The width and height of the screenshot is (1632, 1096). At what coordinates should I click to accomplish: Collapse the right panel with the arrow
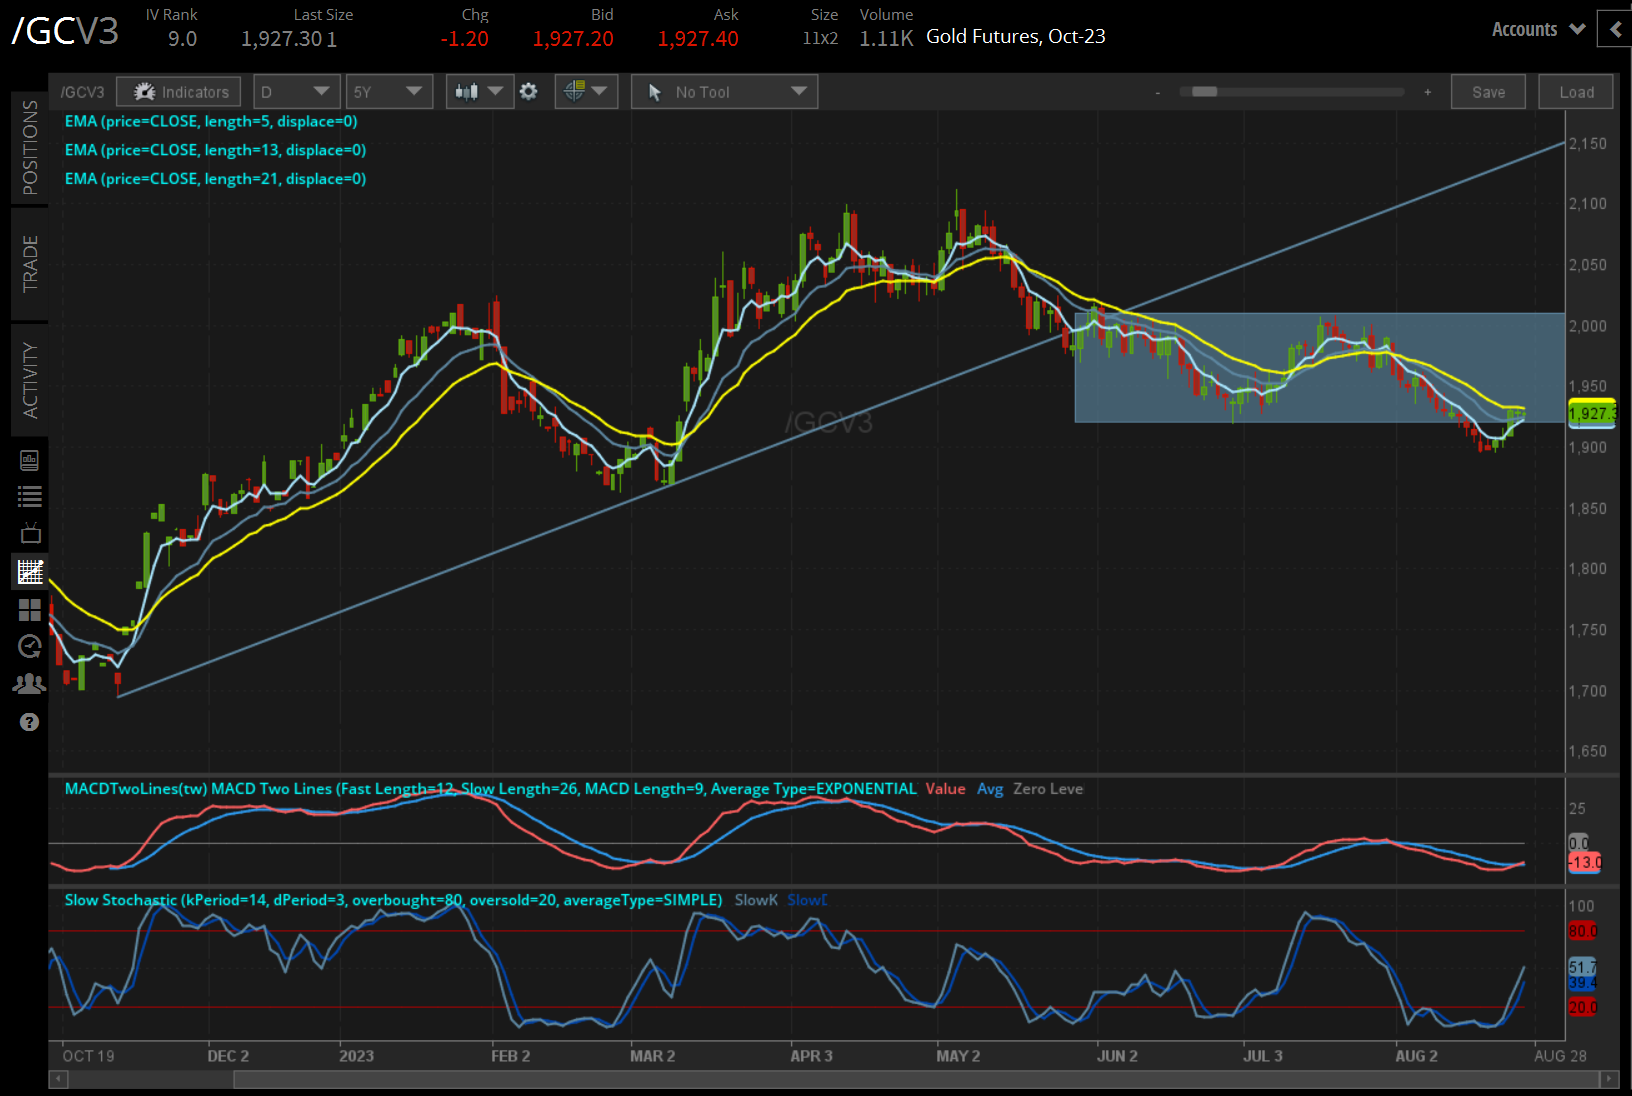1615,30
